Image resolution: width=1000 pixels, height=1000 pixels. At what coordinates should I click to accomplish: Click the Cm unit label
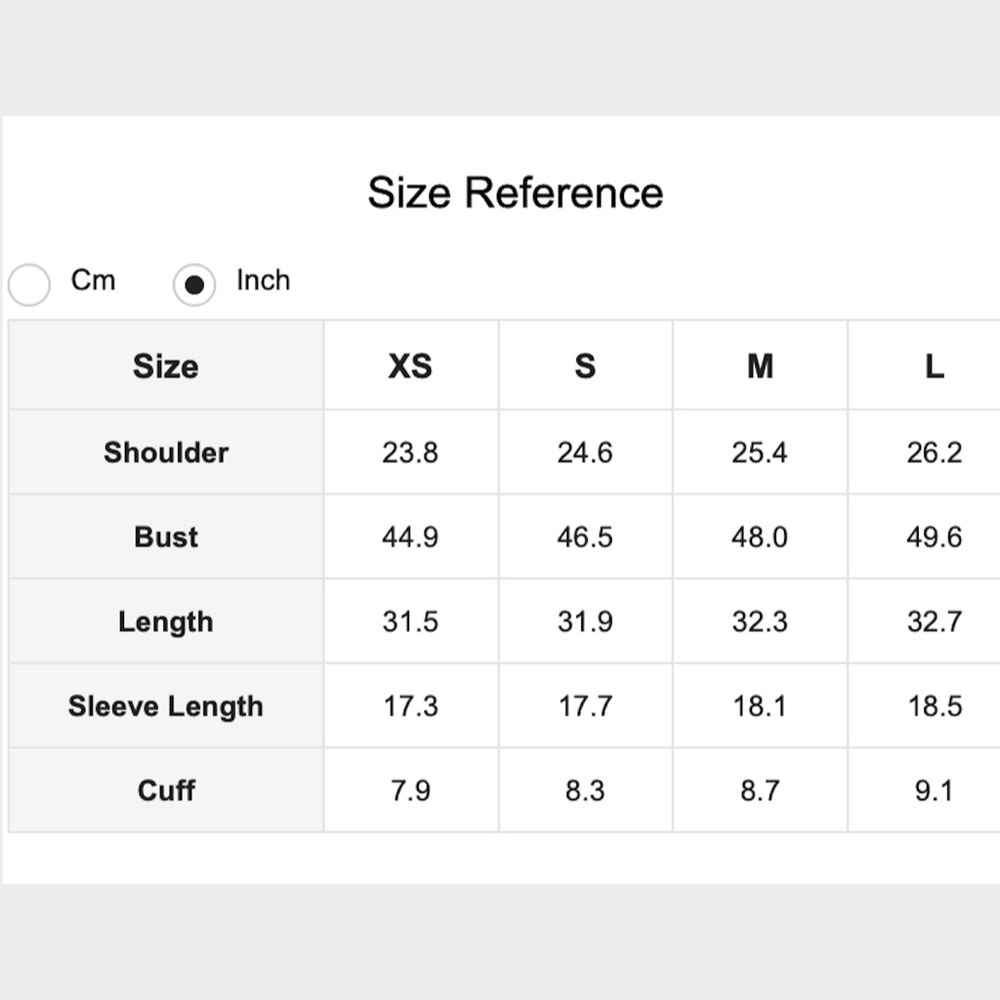pyautogui.click(x=93, y=280)
